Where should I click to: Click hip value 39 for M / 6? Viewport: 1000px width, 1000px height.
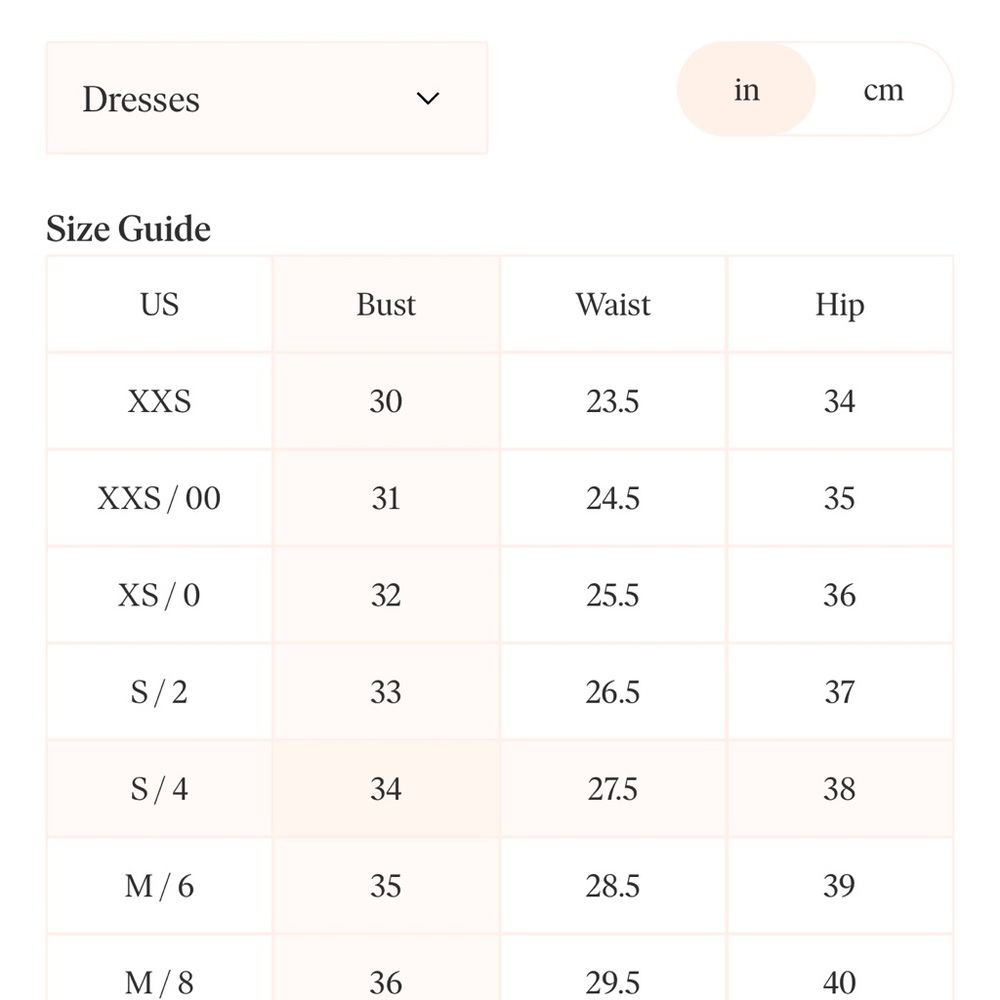tap(839, 886)
